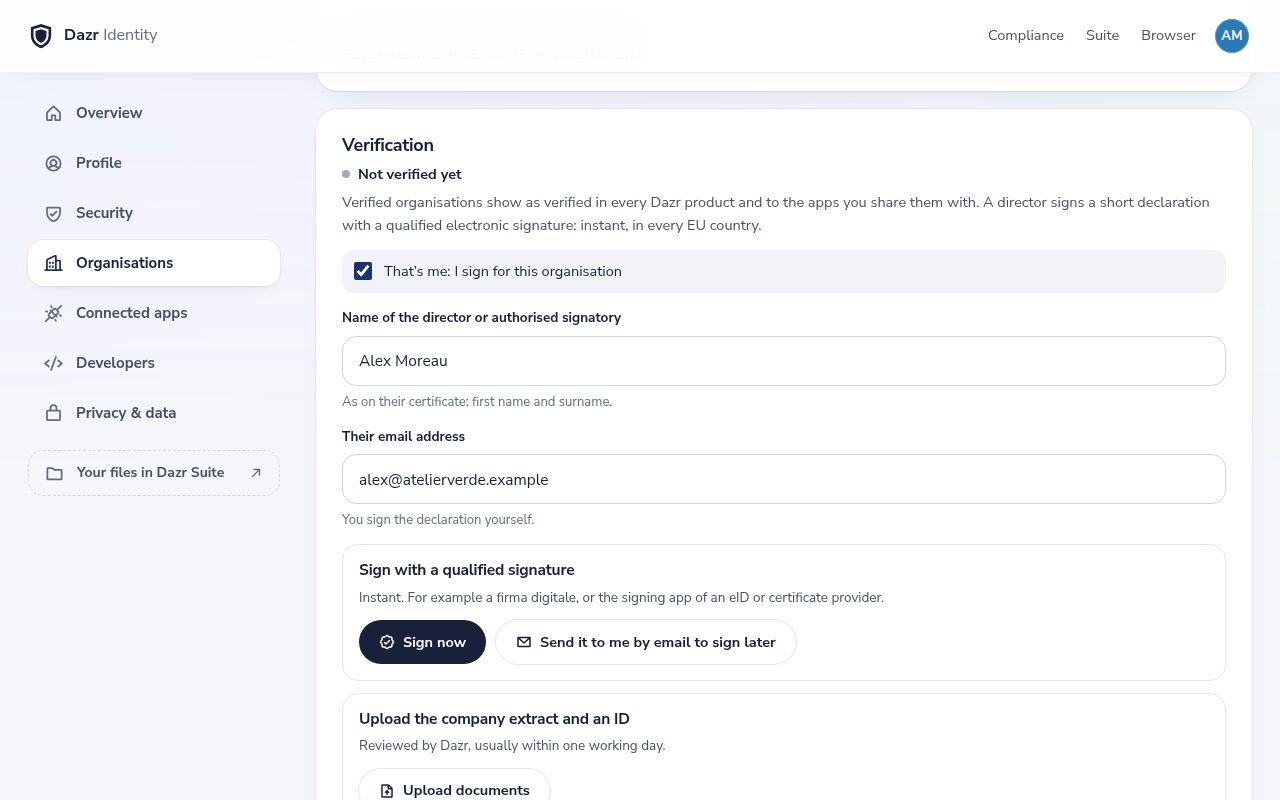
Task: Click the "You sign the declaration yourself." hint
Action: (x=438, y=520)
